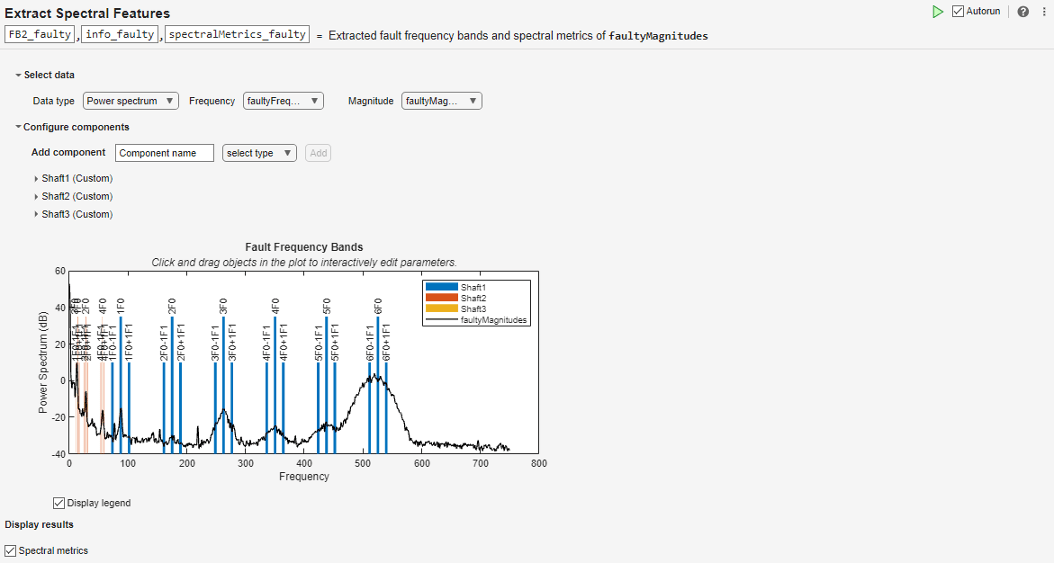Run the task with green play button
This screenshot has width=1054, height=563.
tap(937, 12)
